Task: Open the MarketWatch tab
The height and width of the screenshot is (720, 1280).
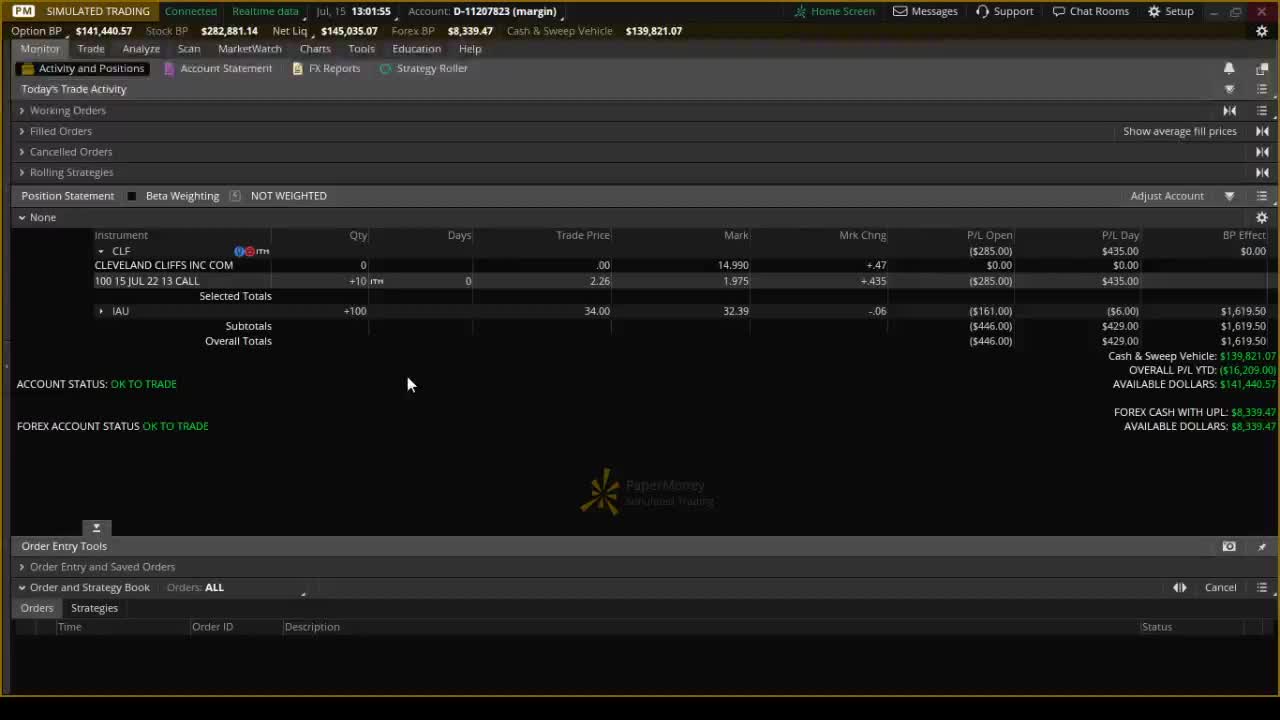Action: click(250, 49)
